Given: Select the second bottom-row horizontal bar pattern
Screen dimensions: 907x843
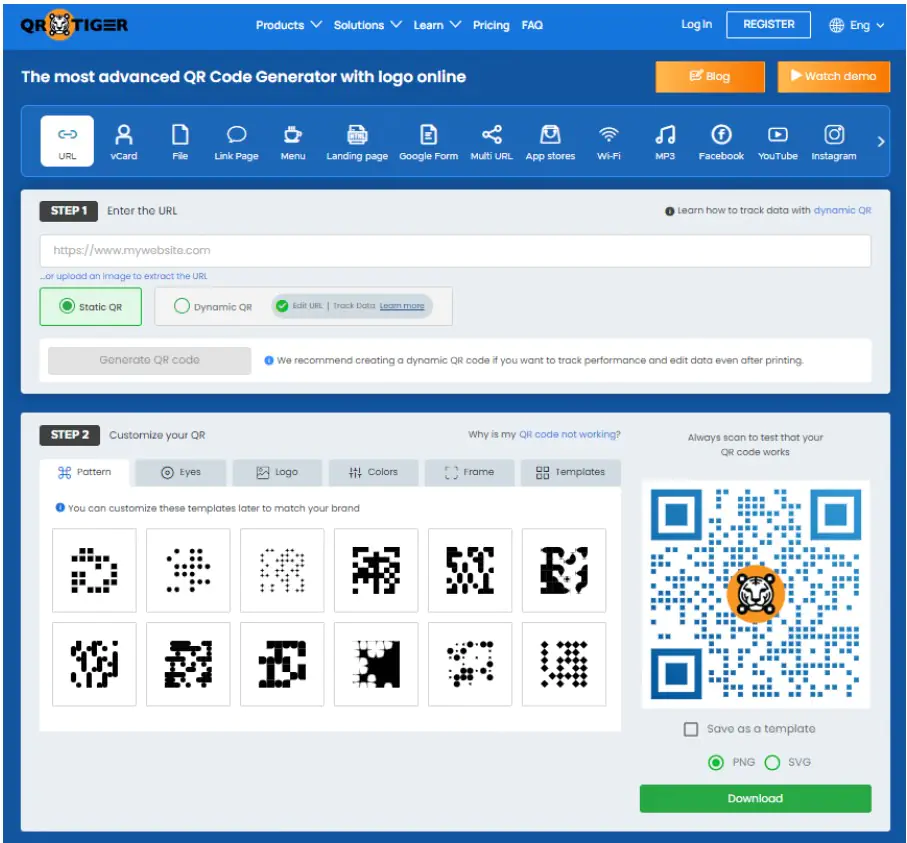Looking at the screenshot, I should (x=188, y=664).
